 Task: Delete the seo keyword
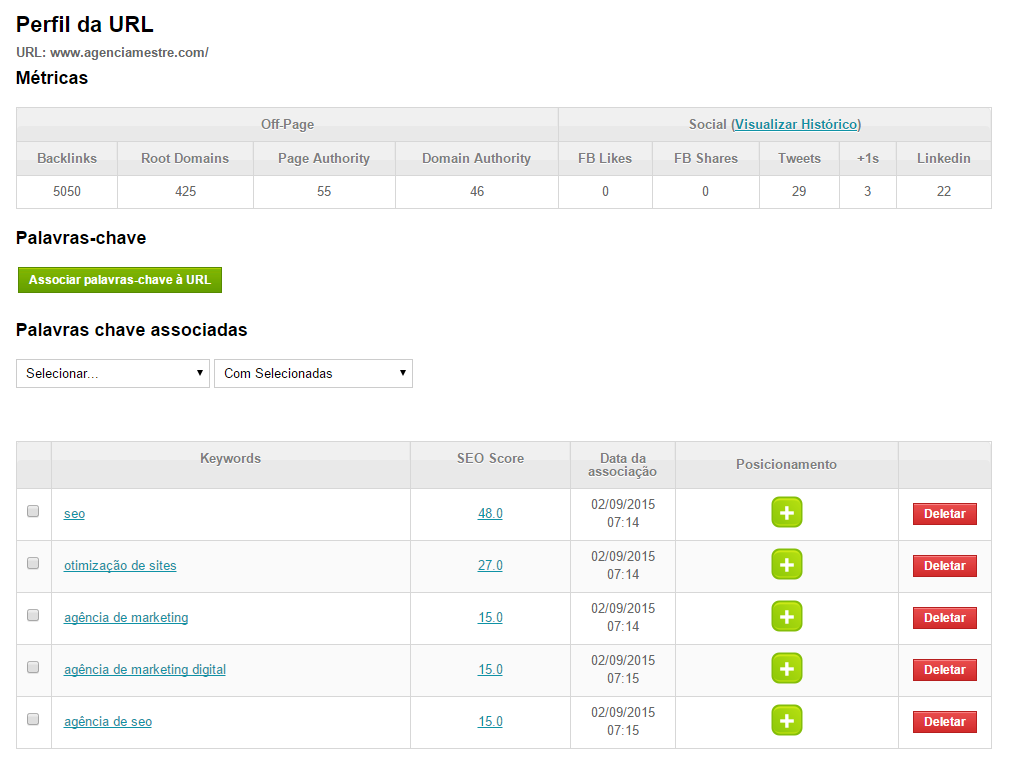click(x=944, y=514)
